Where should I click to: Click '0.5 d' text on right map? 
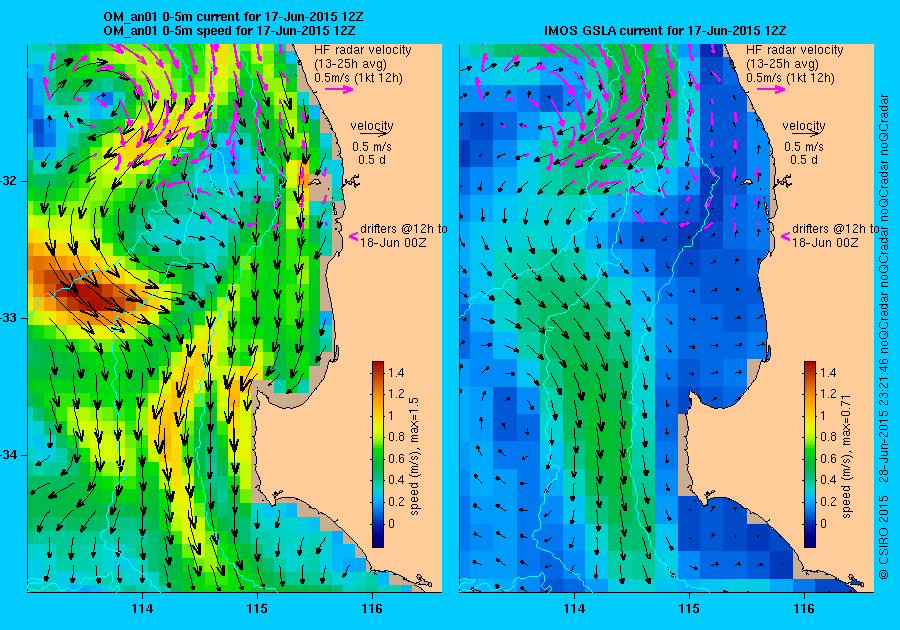click(x=804, y=160)
